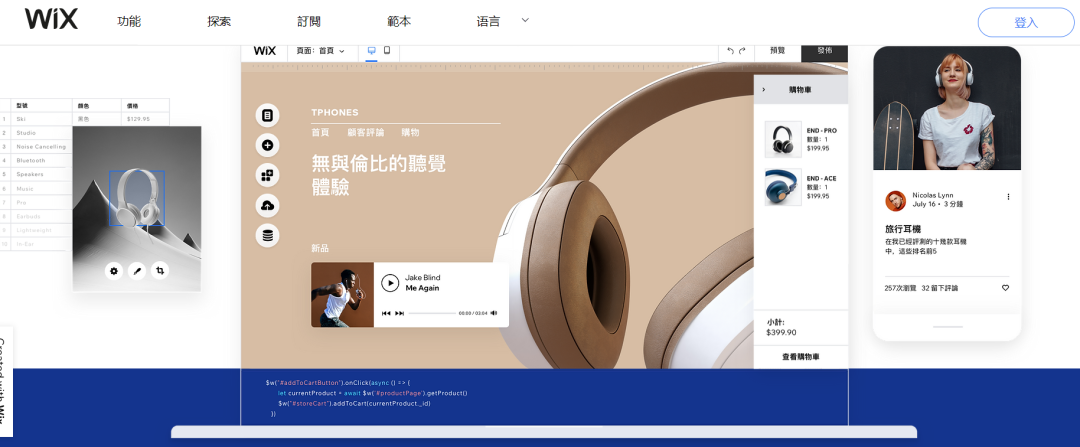This screenshot has width=1080, height=447.
Task: Click the crop icon on the image
Action: [160, 271]
